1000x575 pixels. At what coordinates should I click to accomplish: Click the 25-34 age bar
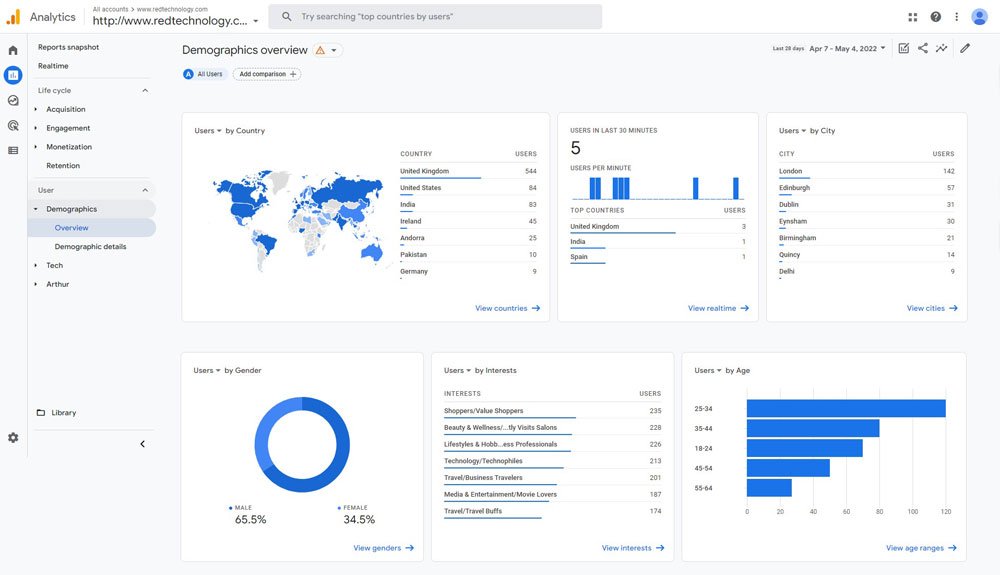846,409
